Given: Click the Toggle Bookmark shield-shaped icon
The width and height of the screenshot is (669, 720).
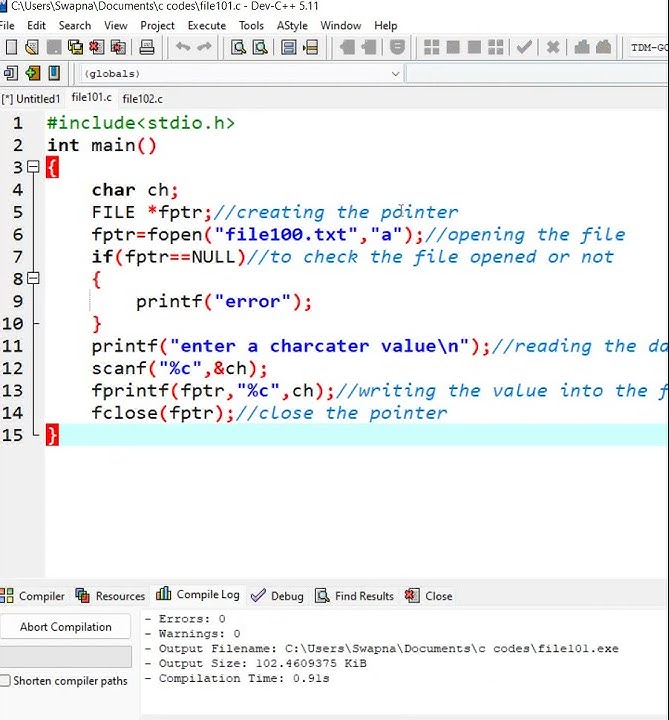Looking at the screenshot, I should pos(397,47).
